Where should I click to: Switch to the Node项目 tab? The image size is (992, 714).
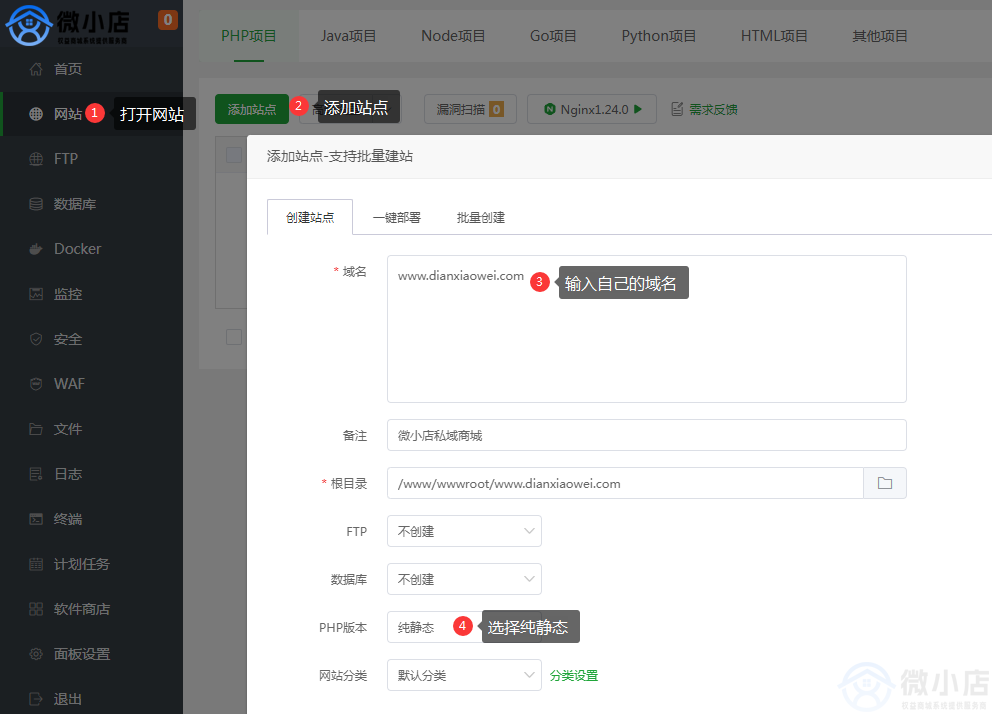453,36
